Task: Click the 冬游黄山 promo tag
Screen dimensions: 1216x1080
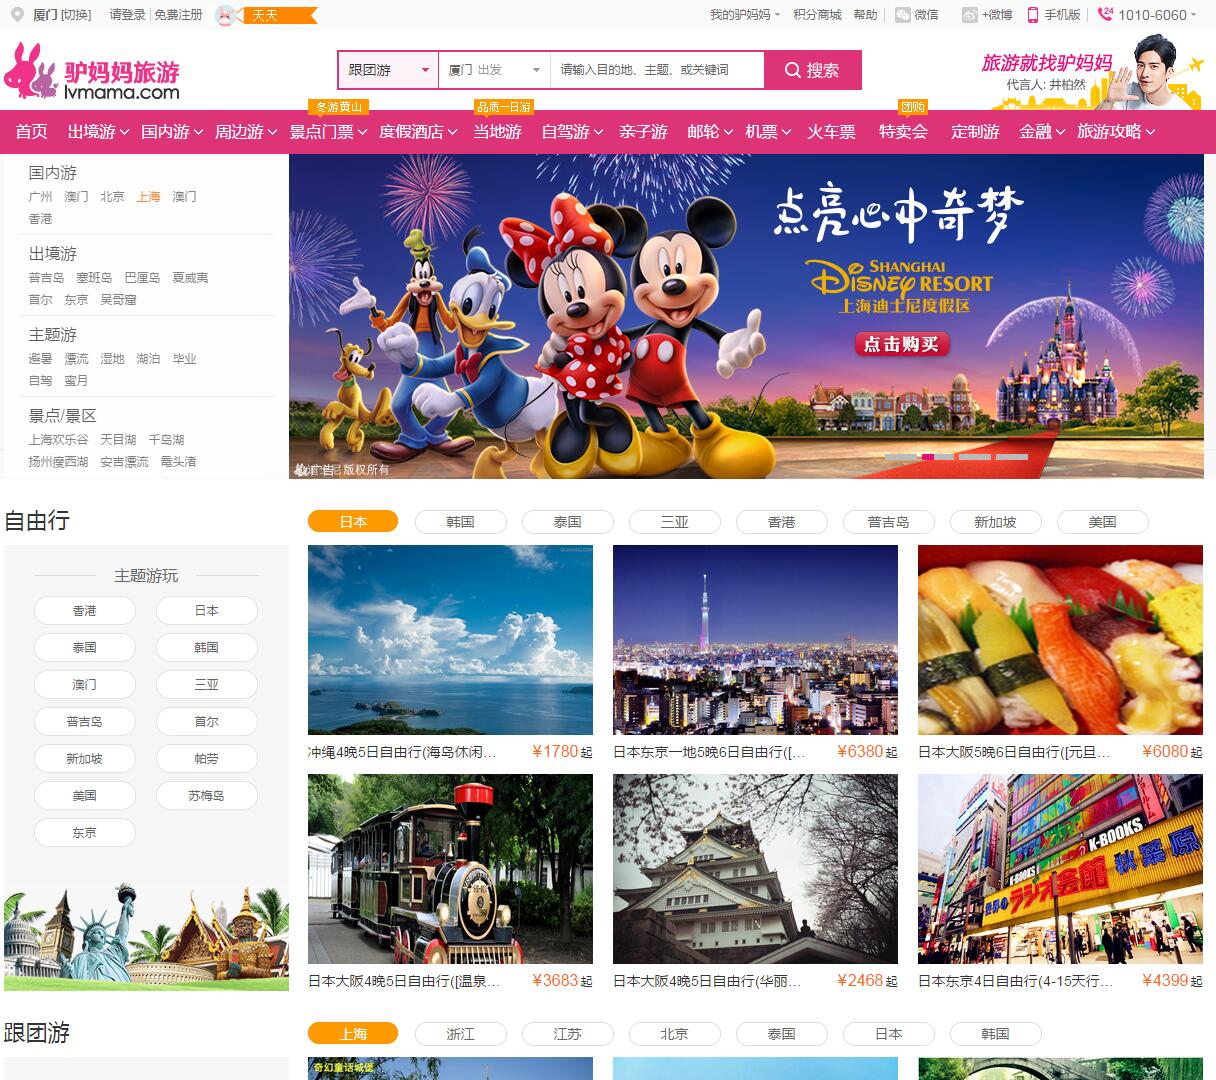Action: click(x=339, y=107)
